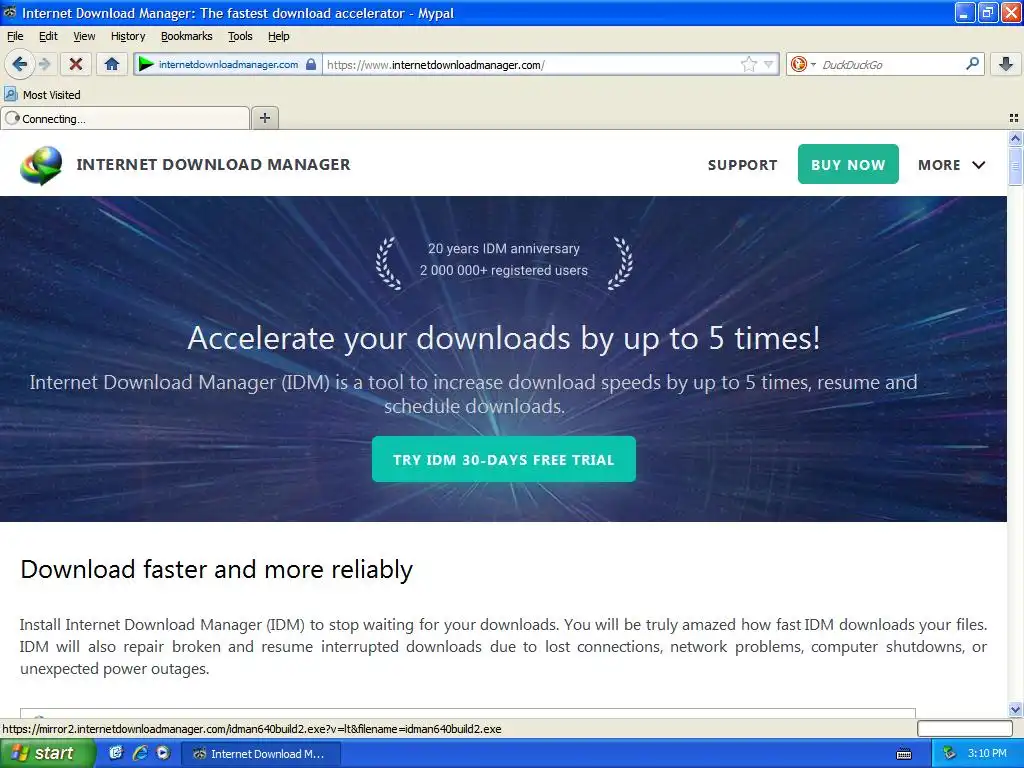Open the Tools menu
1024x768 pixels.
(240, 36)
